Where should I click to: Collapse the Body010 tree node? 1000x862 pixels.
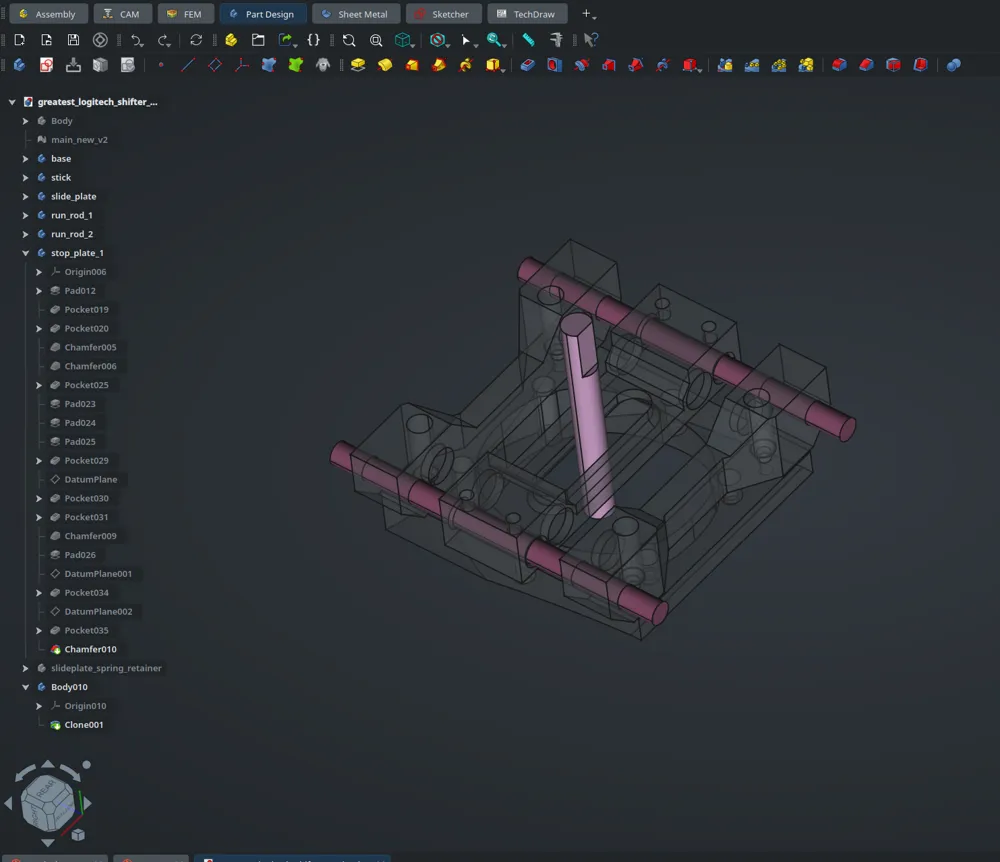[26, 687]
